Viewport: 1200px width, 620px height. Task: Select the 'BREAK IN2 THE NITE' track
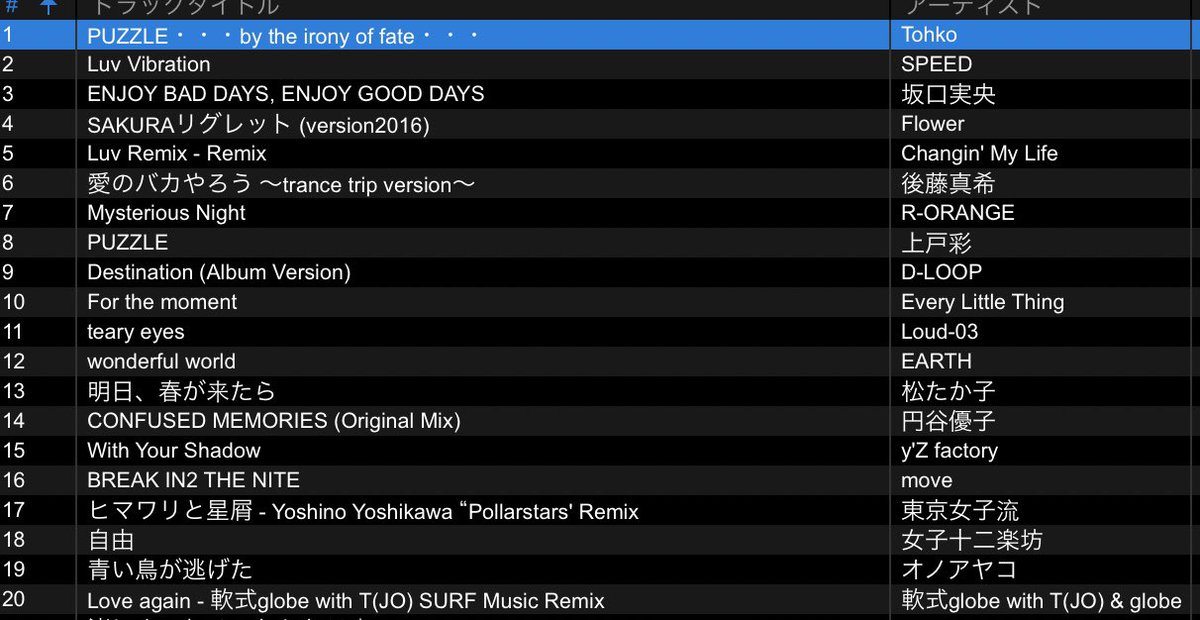[193, 480]
